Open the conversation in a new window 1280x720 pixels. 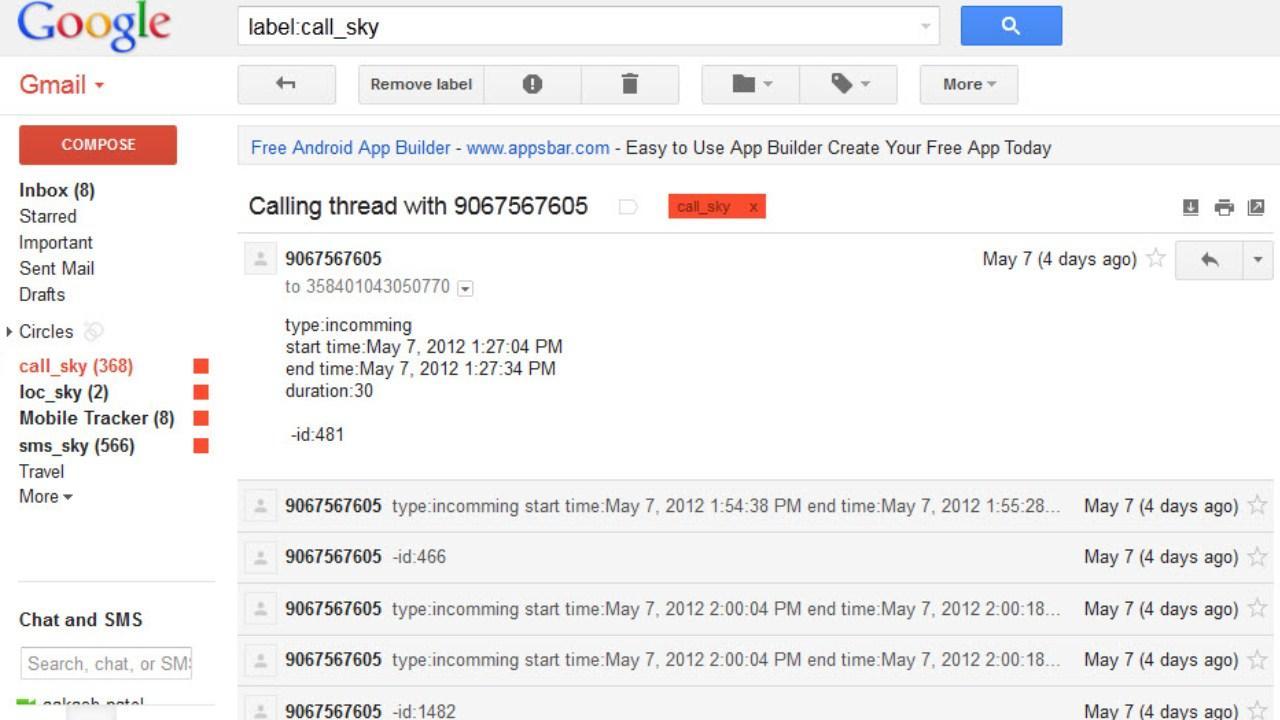point(1256,207)
